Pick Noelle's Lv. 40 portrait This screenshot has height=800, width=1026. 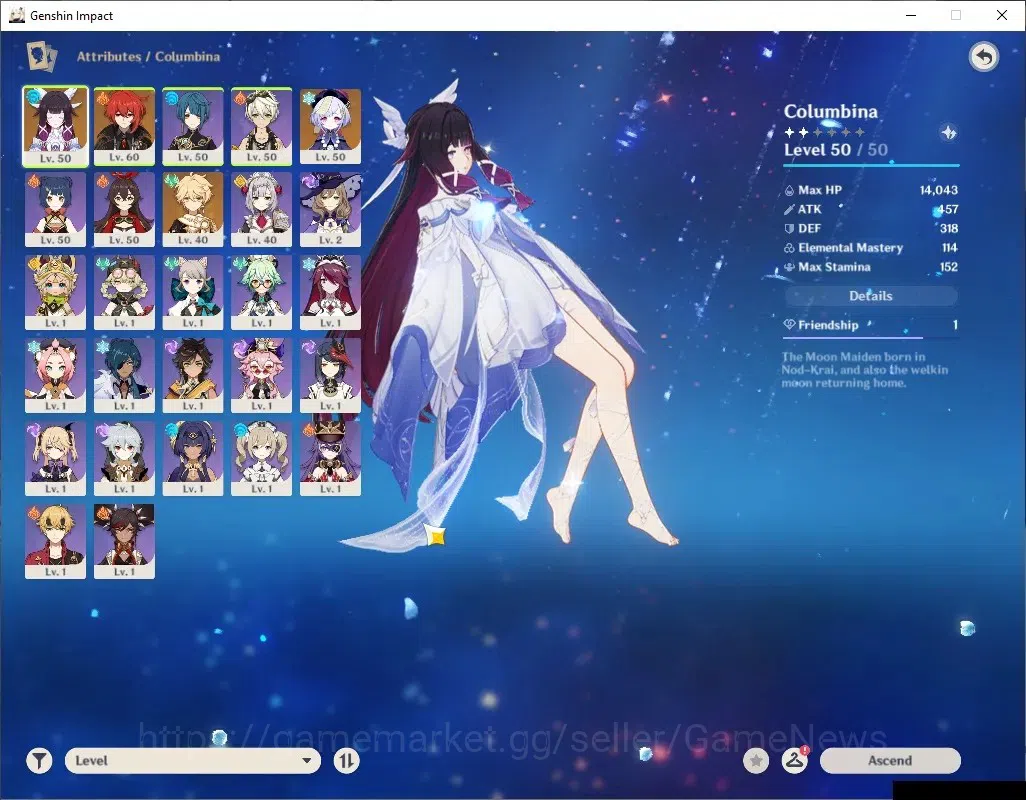(x=262, y=209)
